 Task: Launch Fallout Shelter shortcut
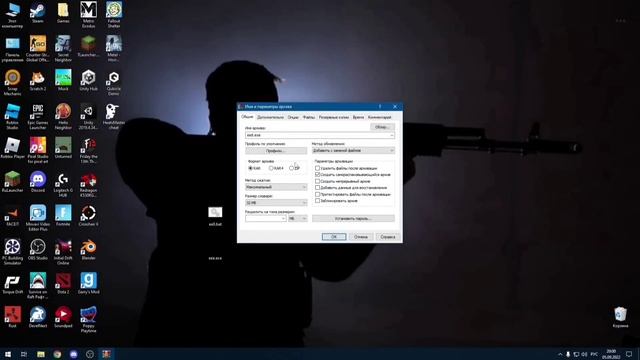coord(113,15)
